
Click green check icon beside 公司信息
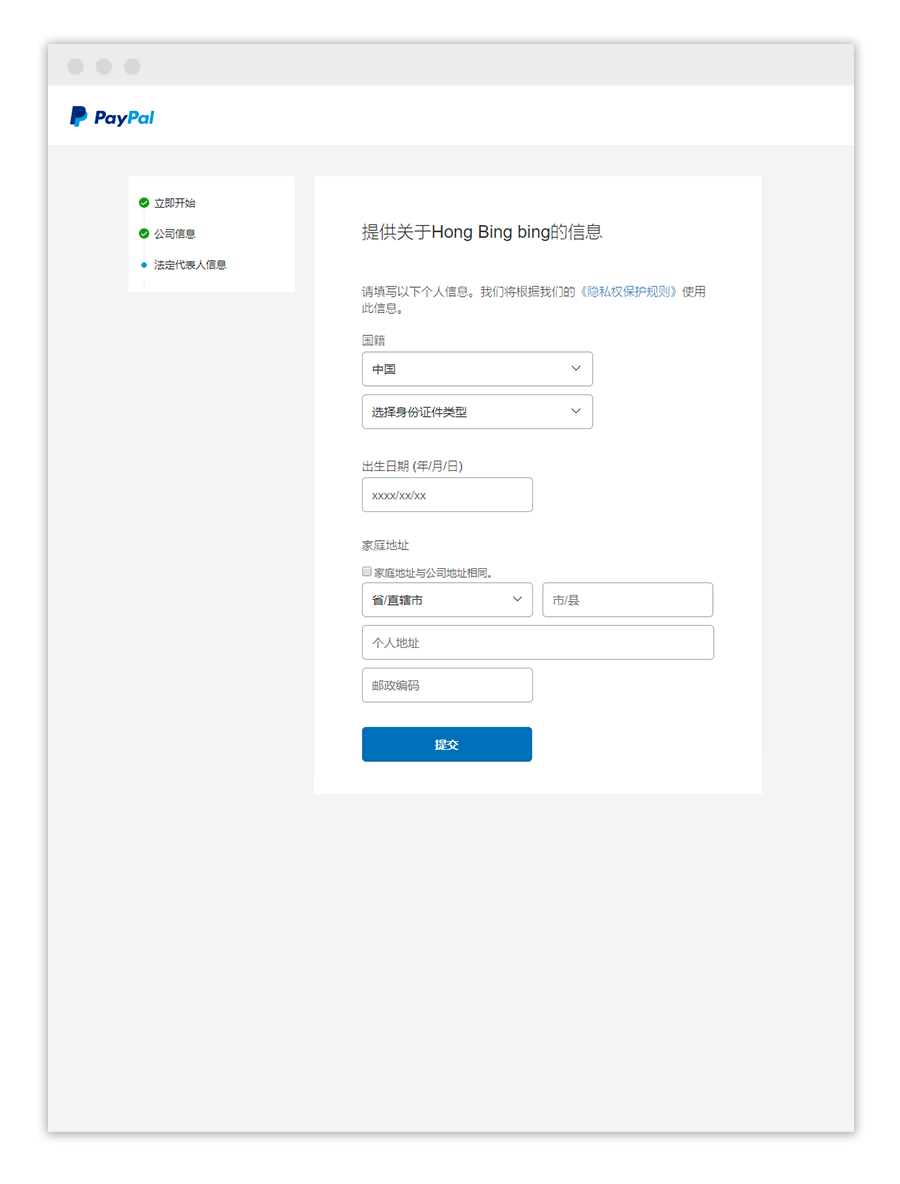coord(144,234)
